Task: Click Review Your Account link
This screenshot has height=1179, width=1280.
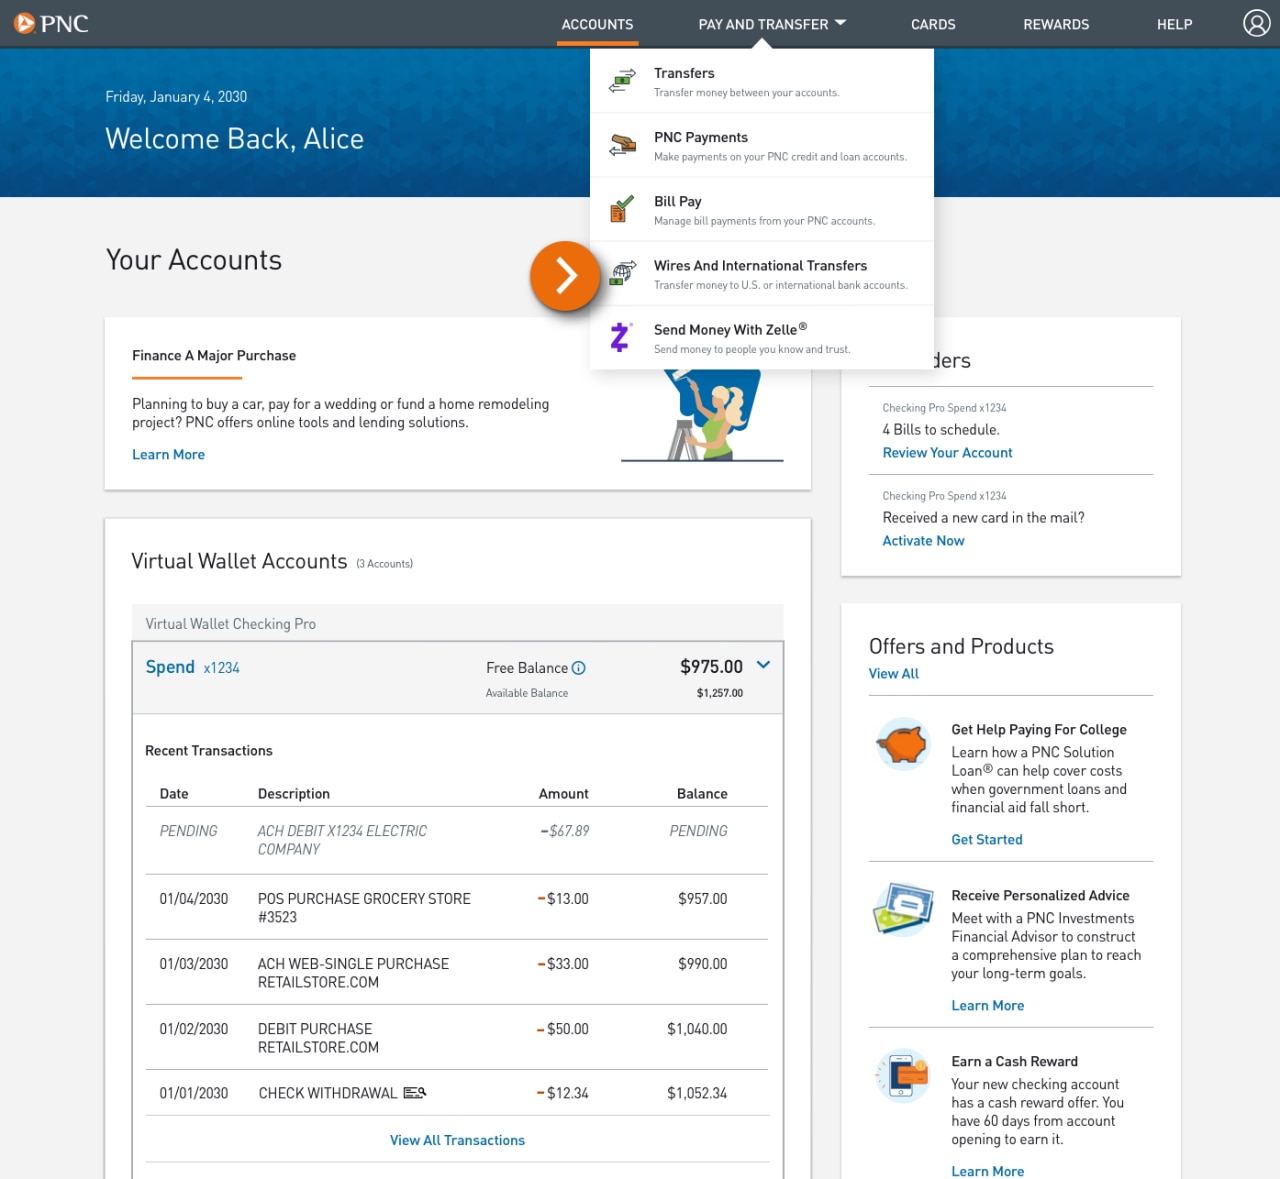Action: click(x=947, y=452)
